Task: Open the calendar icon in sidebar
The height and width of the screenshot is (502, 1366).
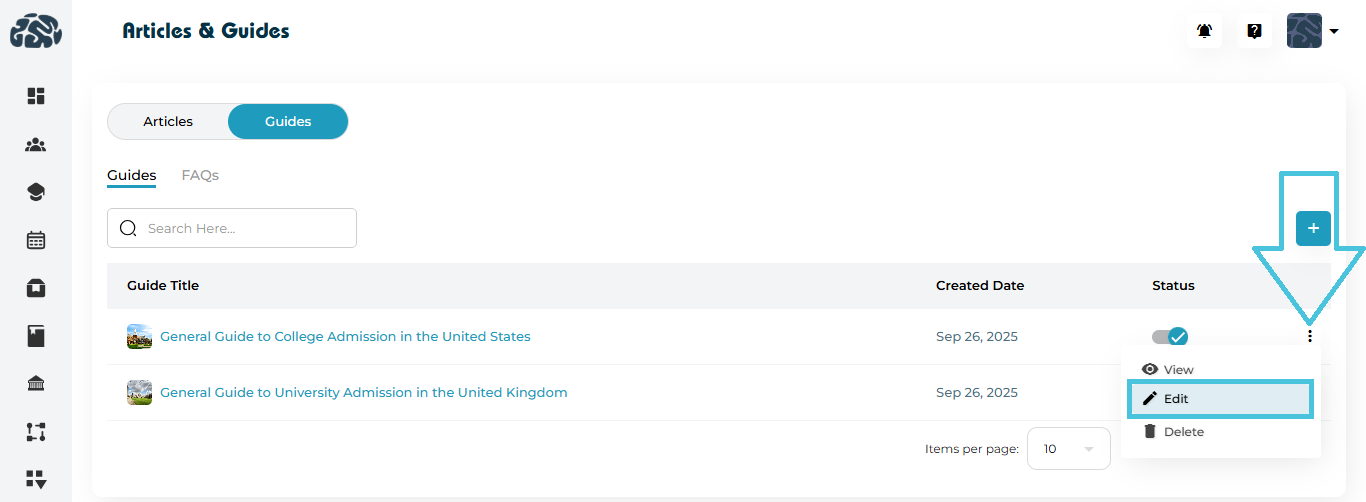Action: coord(36,240)
